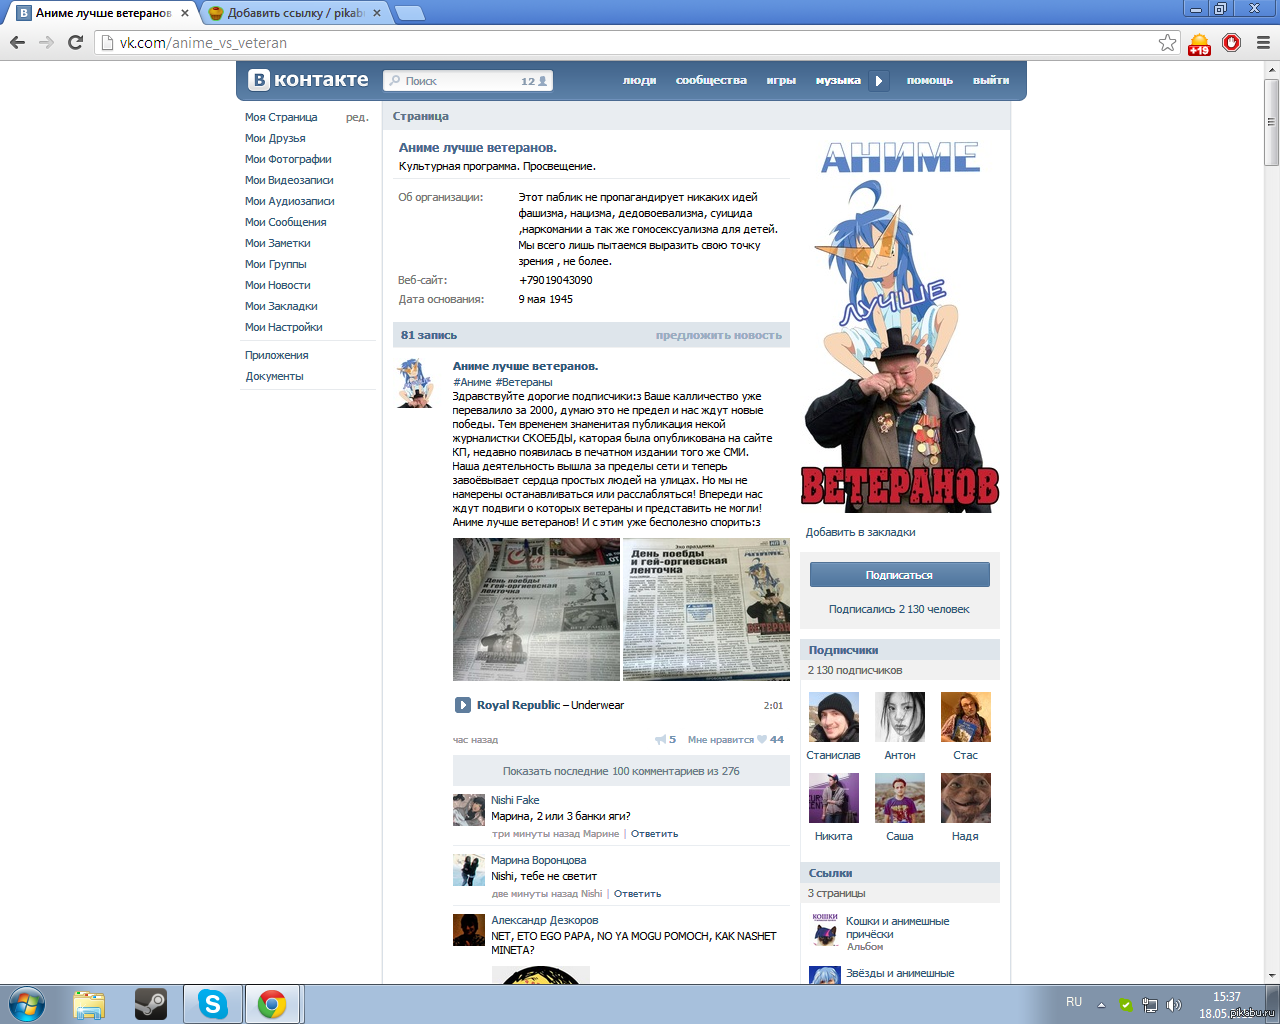The width and height of the screenshot is (1280, 1024).
Task: Click the volume icon in tray
Action: point(1174,1004)
